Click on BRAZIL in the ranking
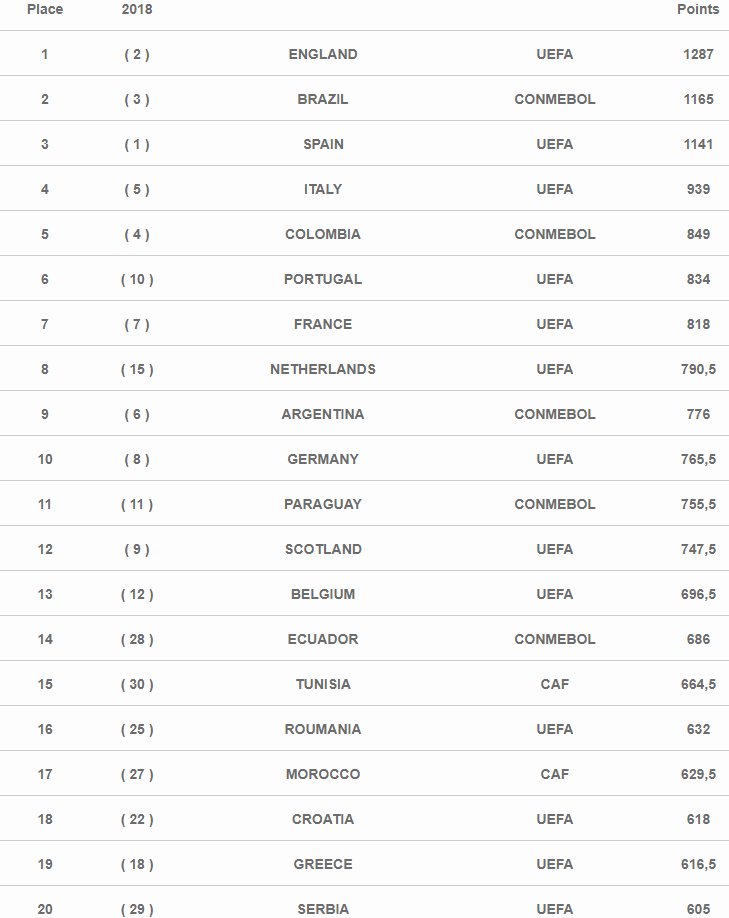 tap(323, 99)
